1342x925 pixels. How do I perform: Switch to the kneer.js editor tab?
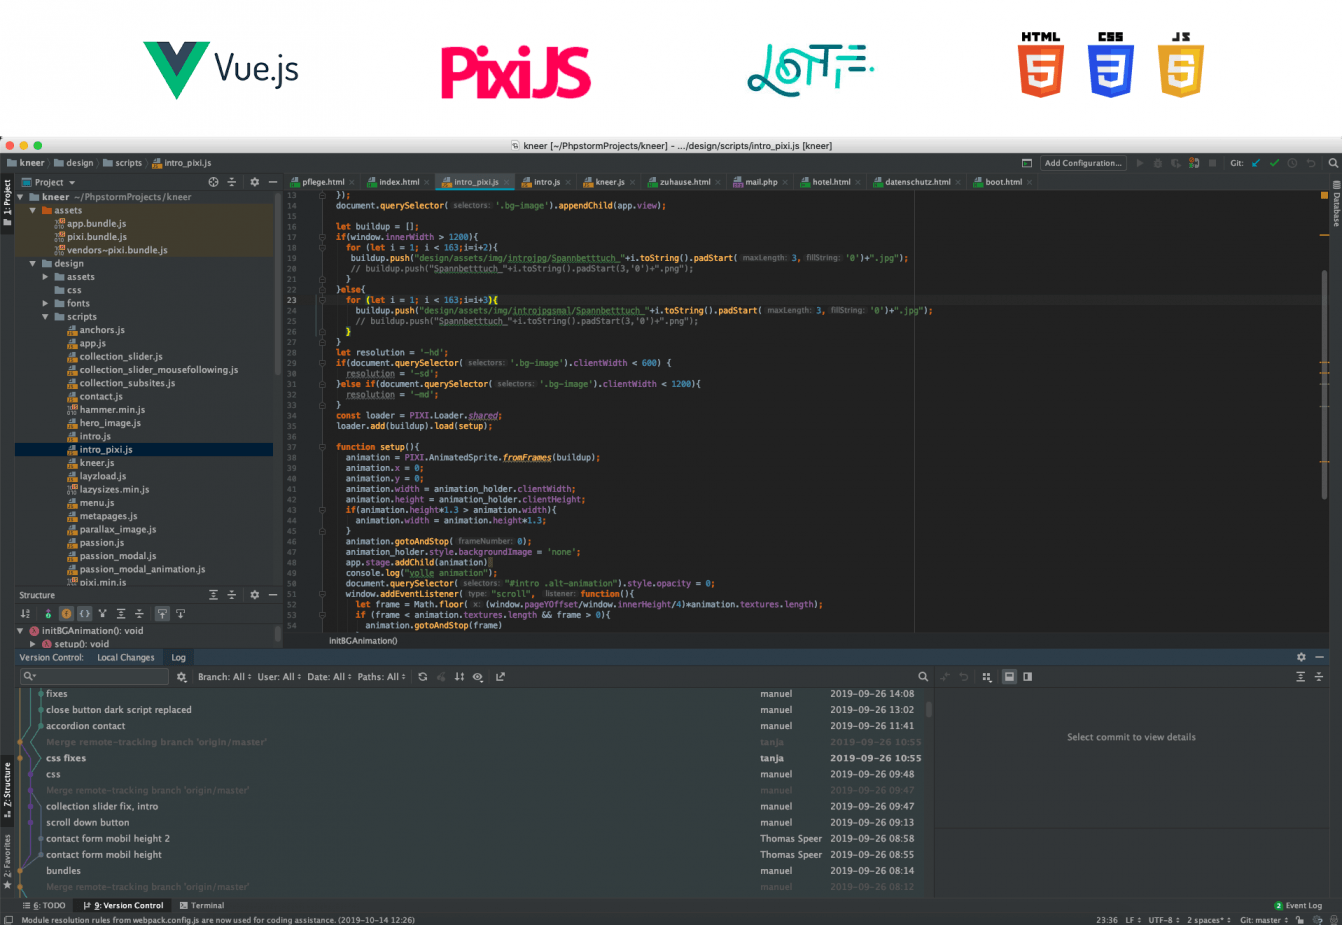click(x=609, y=182)
